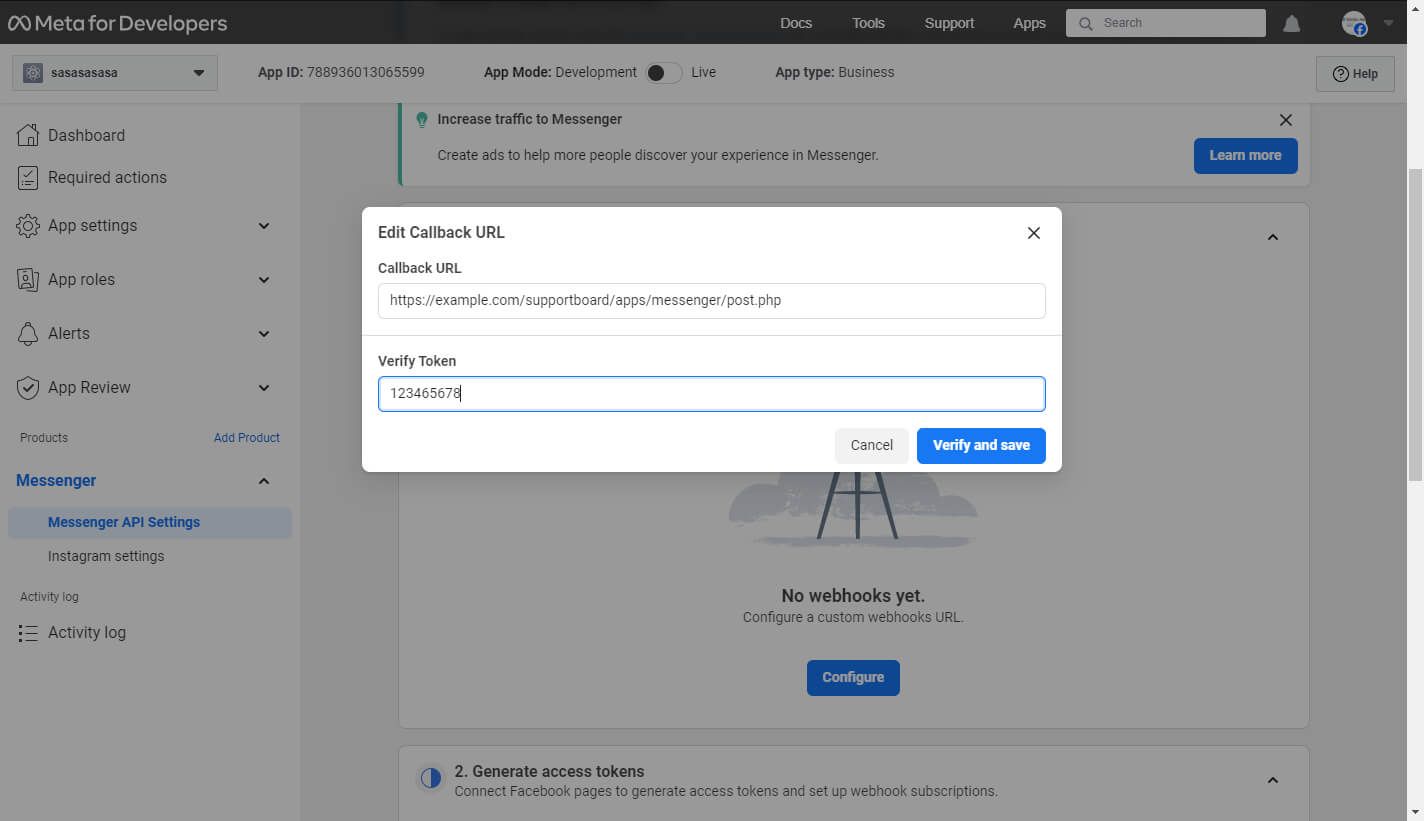Click the Add Product link

246,438
